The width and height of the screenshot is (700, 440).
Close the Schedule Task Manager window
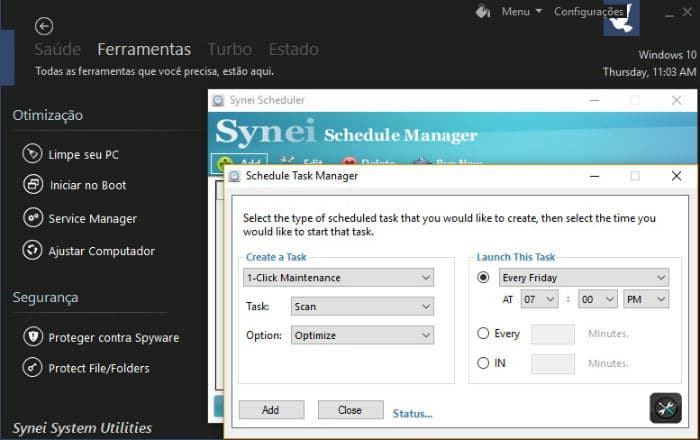pos(676,176)
